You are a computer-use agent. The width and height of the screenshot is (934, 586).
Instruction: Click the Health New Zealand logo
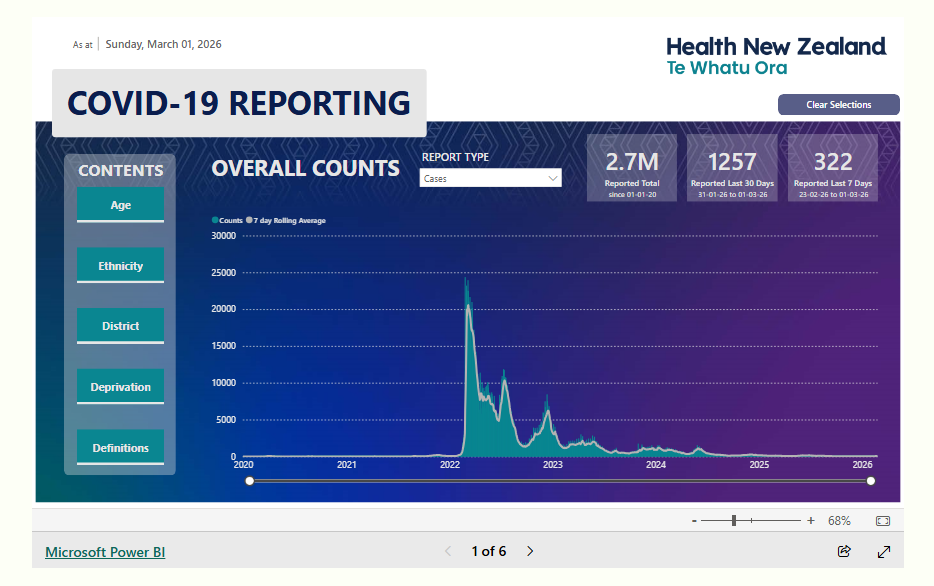[776, 56]
